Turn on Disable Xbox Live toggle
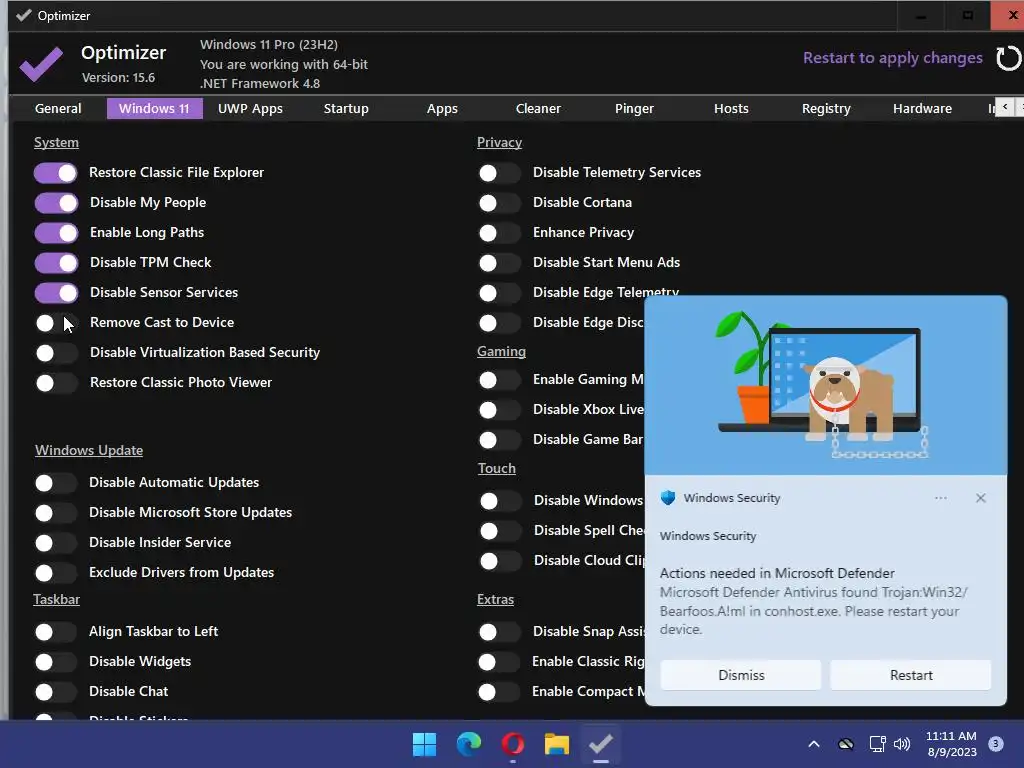 (x=500, y=409)
